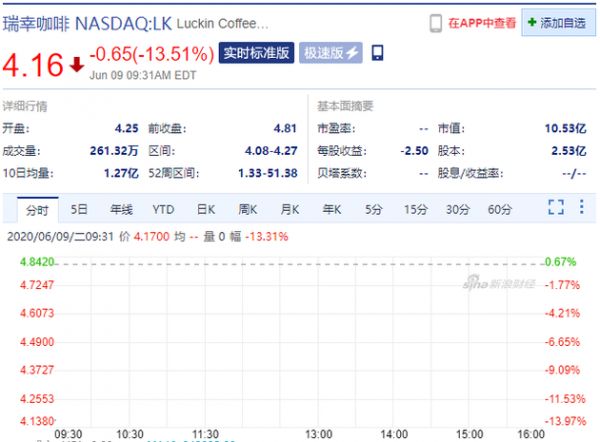Expand the chart to fullscreen
Viewport: 600px width, 442px height.
[556, 208]
